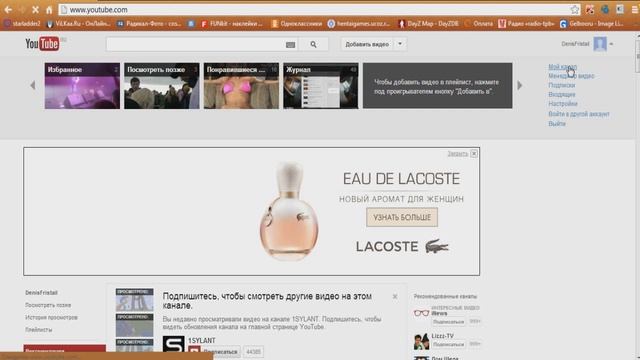640x360 pixels.
Task: Click the Закрыть link above the ad
Action: coord(458,154)
